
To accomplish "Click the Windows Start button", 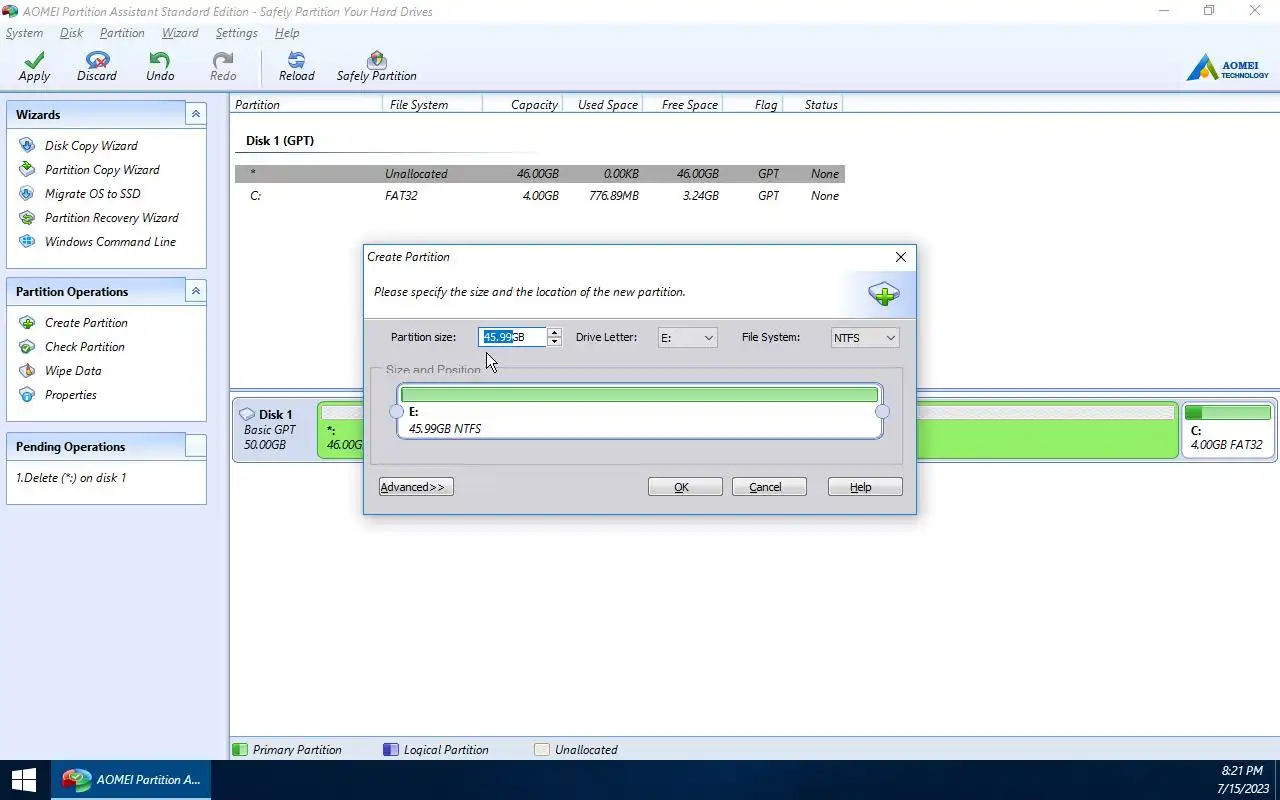I will pos(24,780).
